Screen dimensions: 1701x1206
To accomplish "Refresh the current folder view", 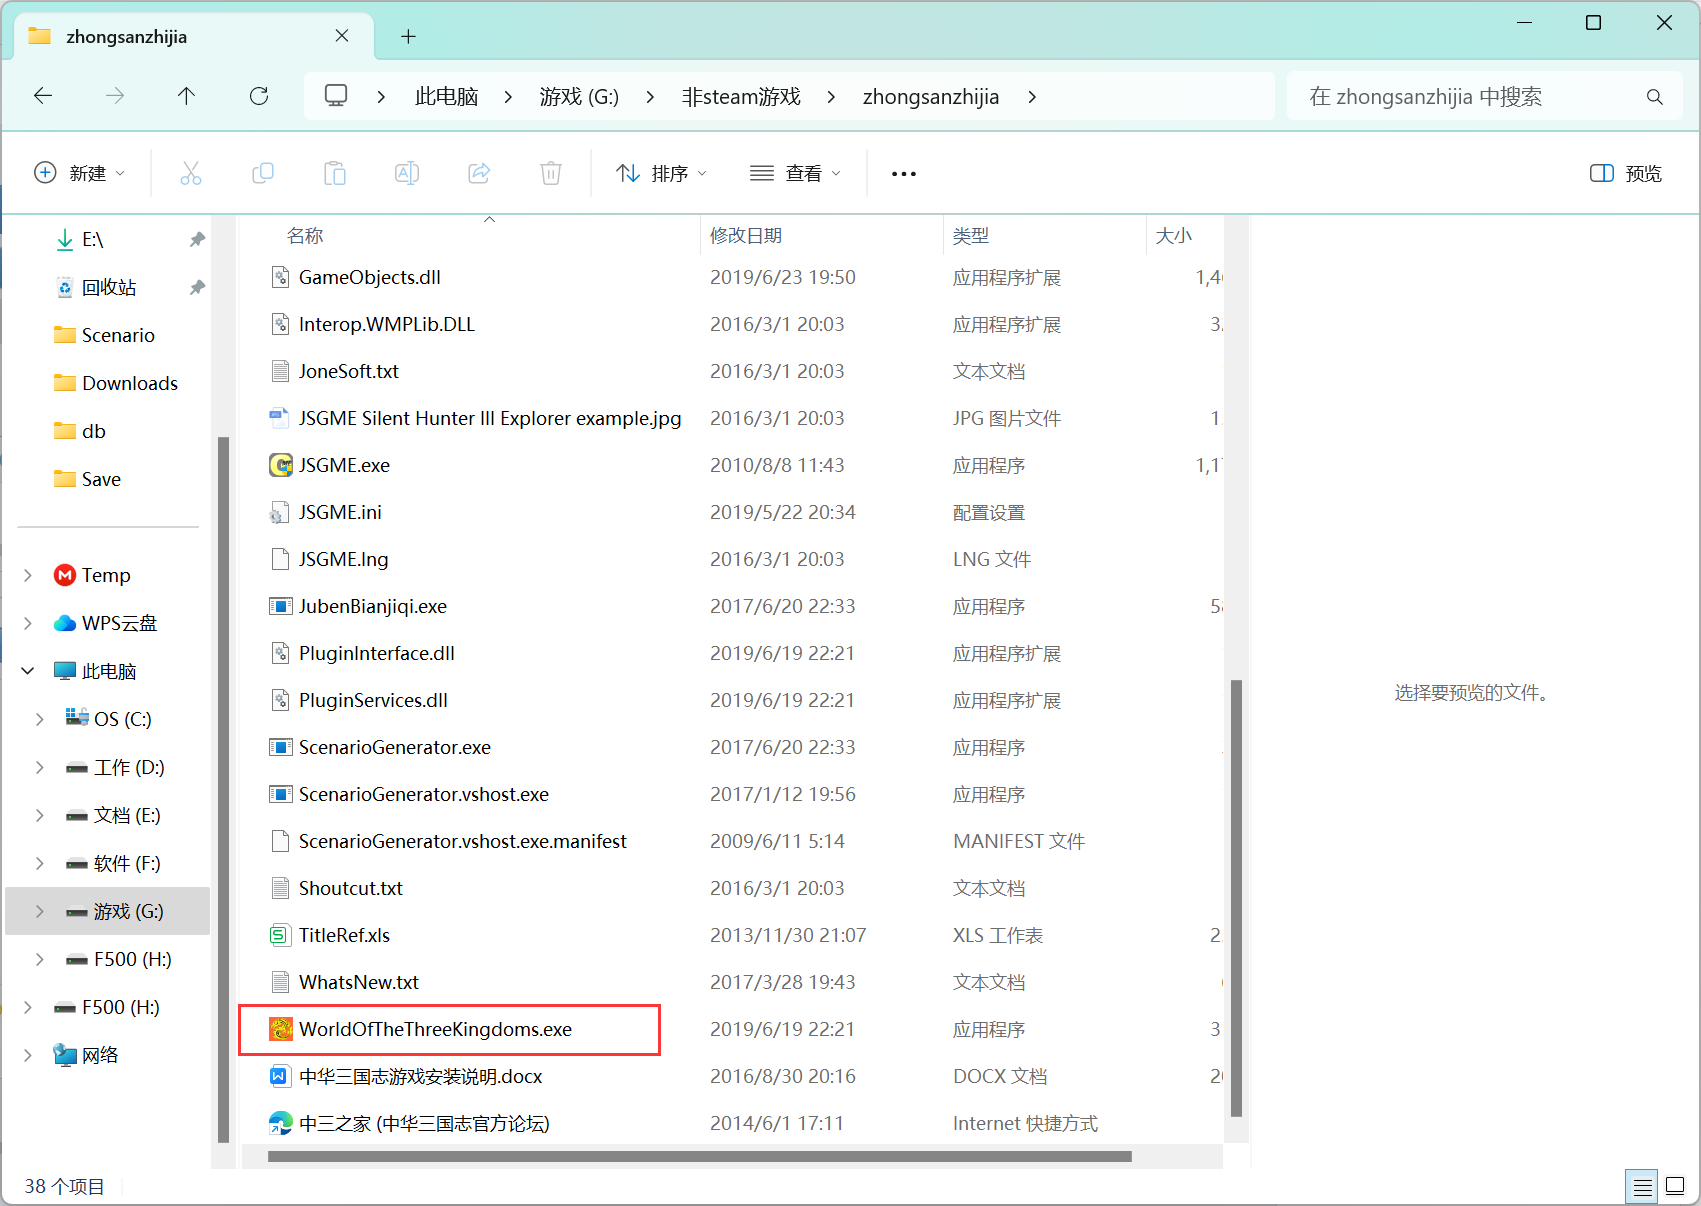I will point(259,96).
